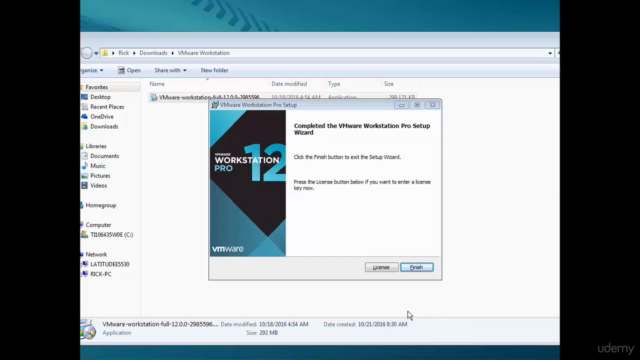This screenshot has width=640, height=360.
Task: Click the RICK-PC computer icon
Action: (x=84, y=274)
